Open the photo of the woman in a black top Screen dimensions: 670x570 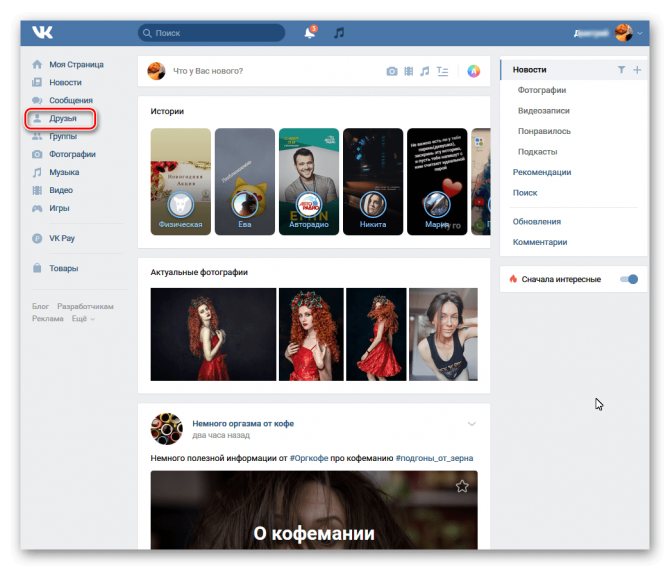point(444,334)
